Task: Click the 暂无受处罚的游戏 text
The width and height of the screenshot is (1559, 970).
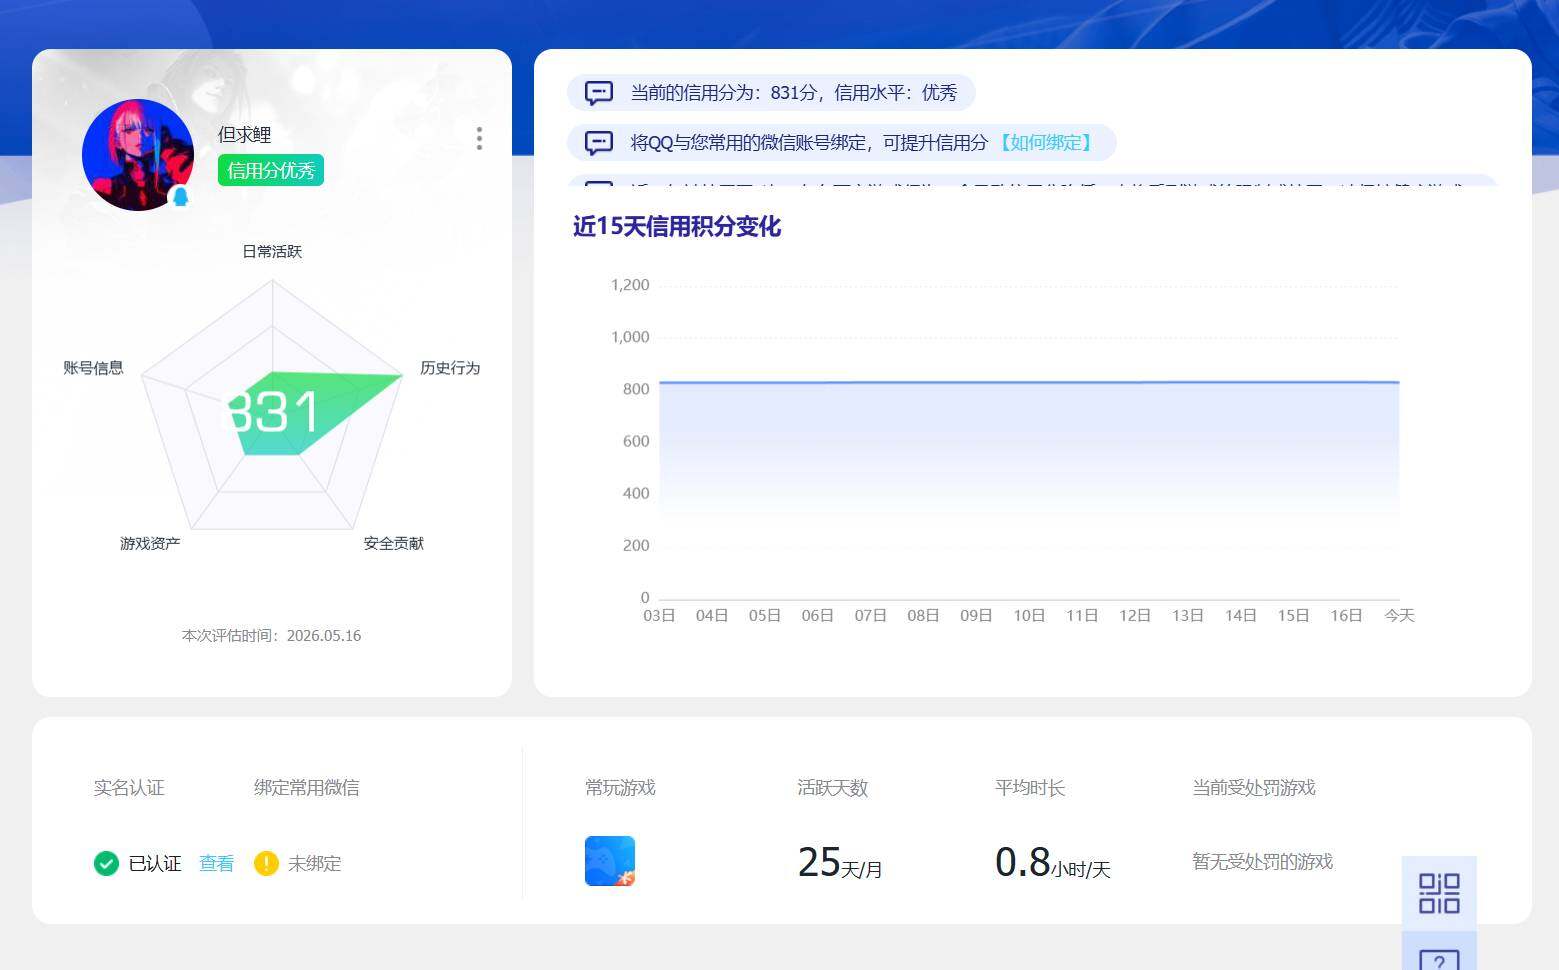Action: [x=1262, y=861]
